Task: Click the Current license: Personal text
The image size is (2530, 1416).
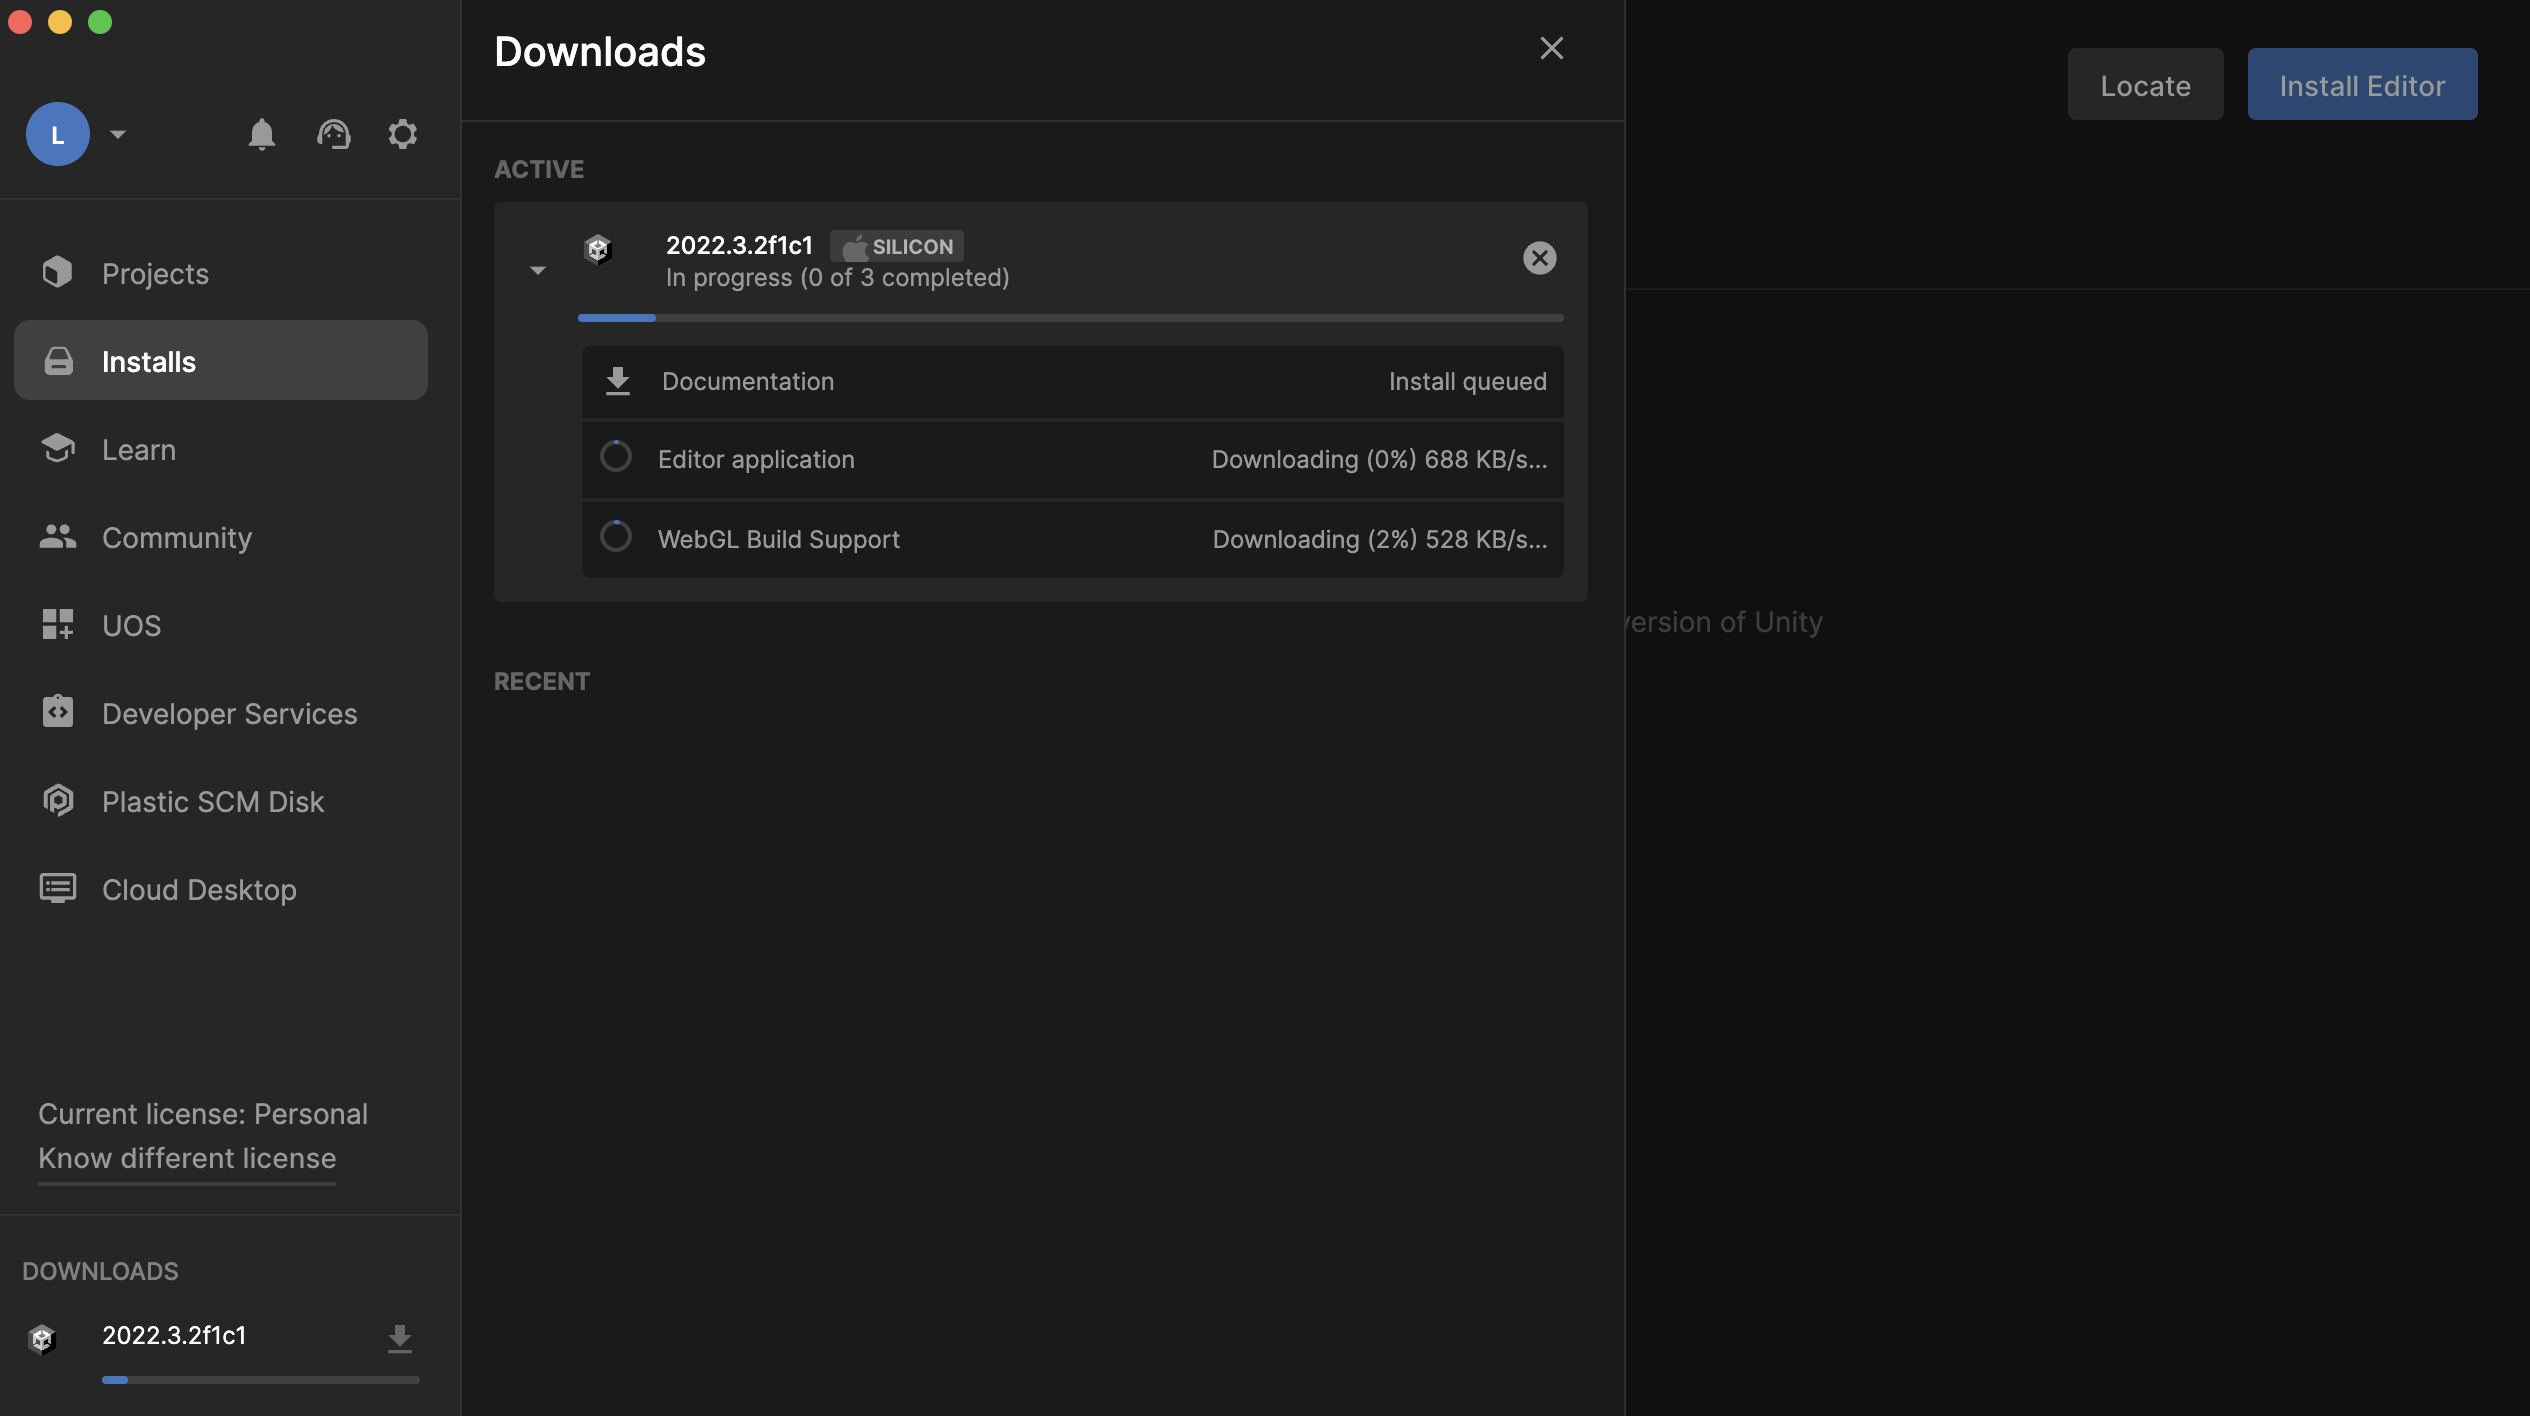Action: (203, 1114)
